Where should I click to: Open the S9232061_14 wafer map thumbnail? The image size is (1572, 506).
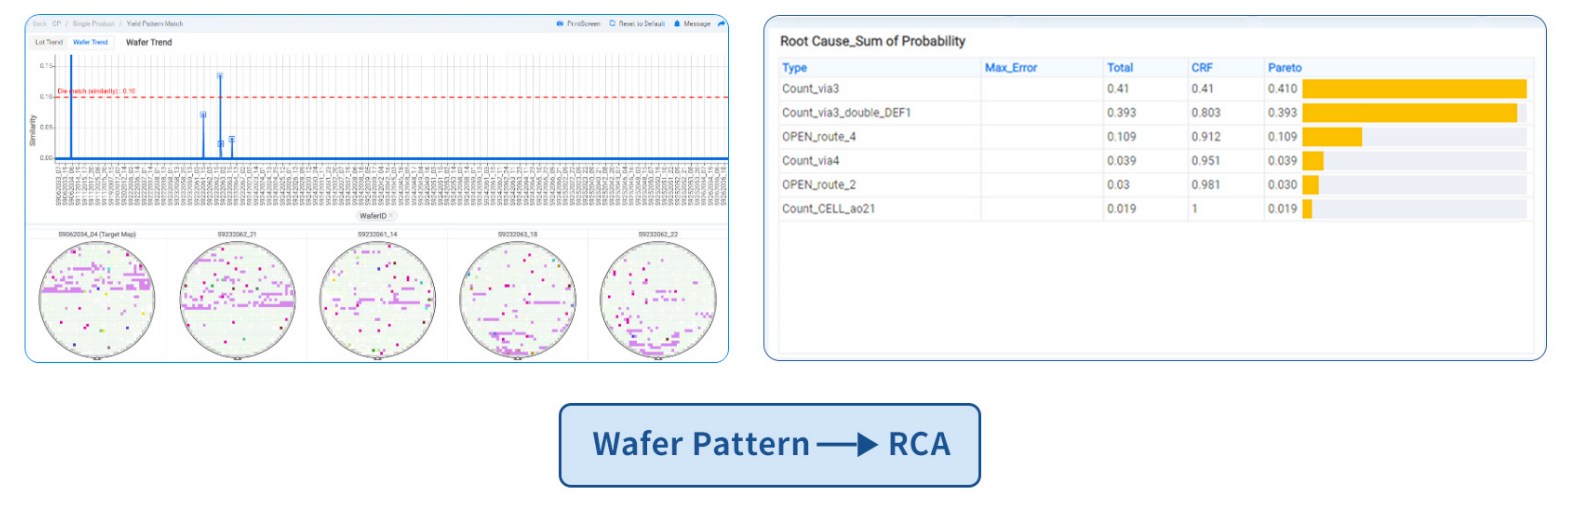click(x=377, y=298)
